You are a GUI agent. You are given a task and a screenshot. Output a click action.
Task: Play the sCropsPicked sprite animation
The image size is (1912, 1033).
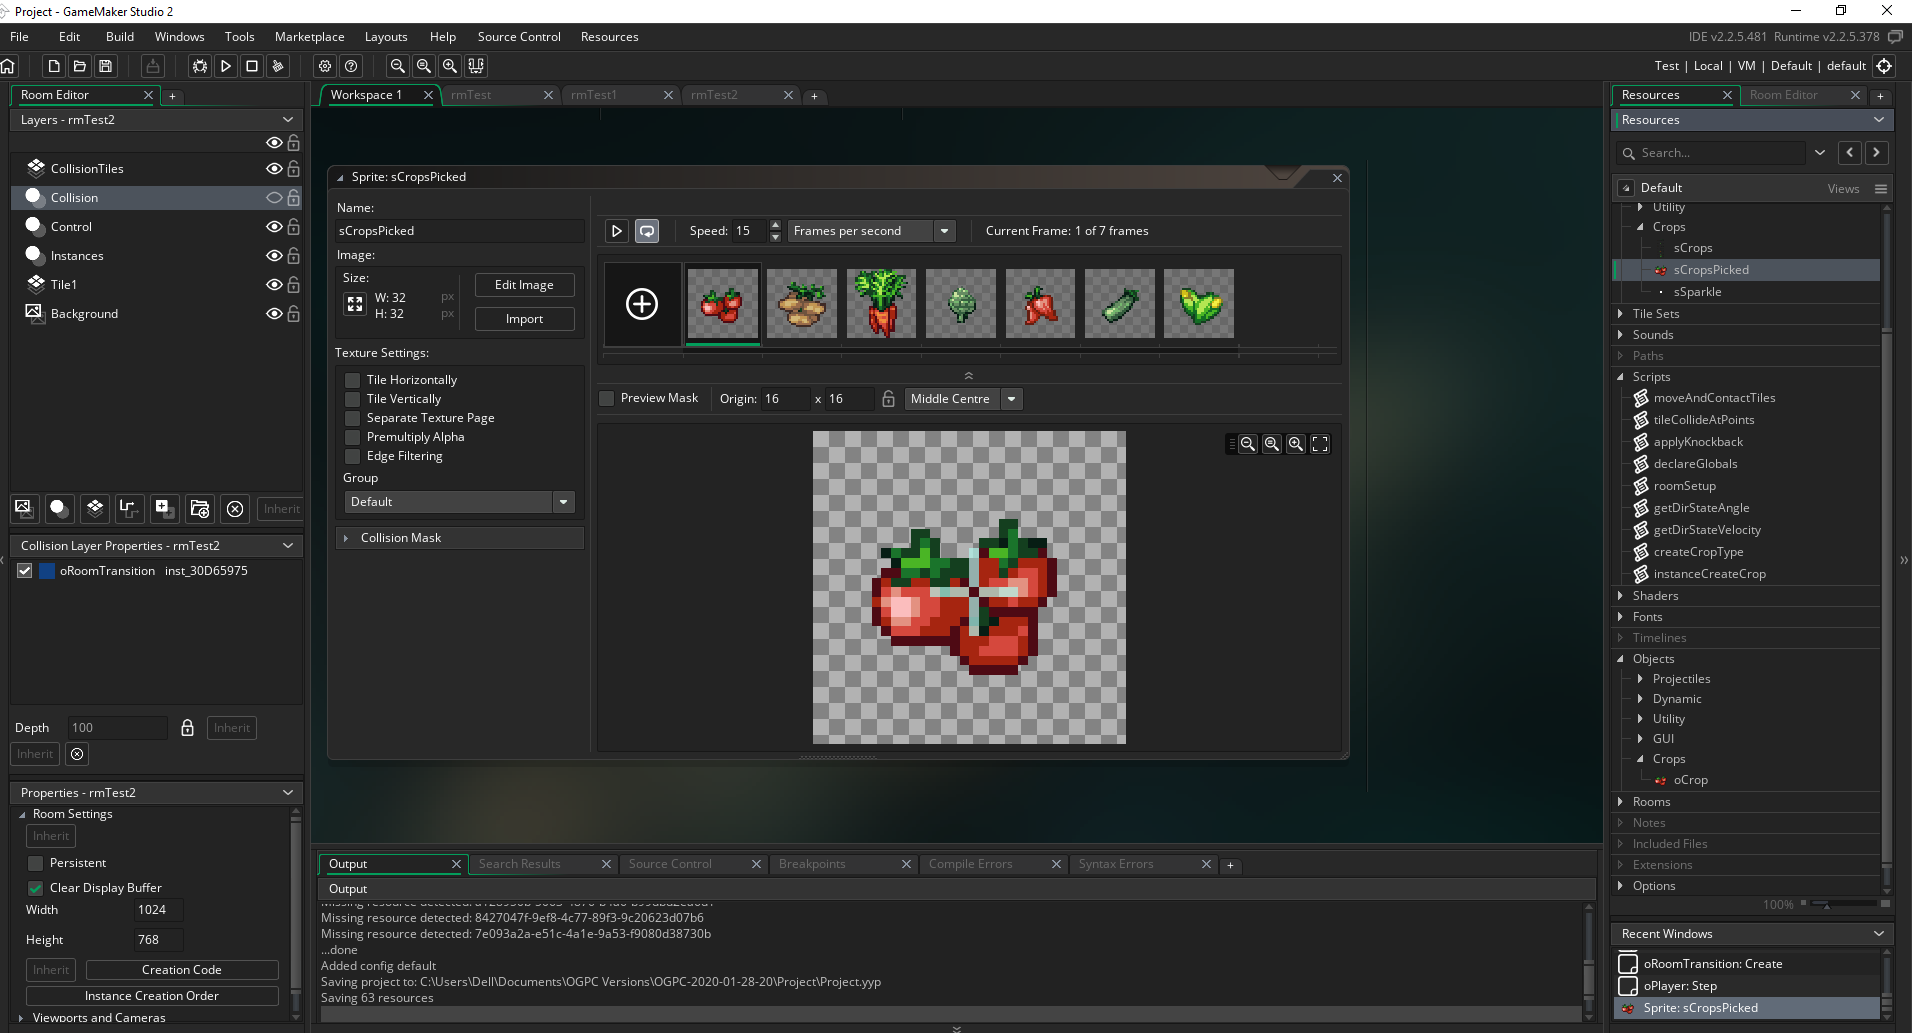point(615,230)
